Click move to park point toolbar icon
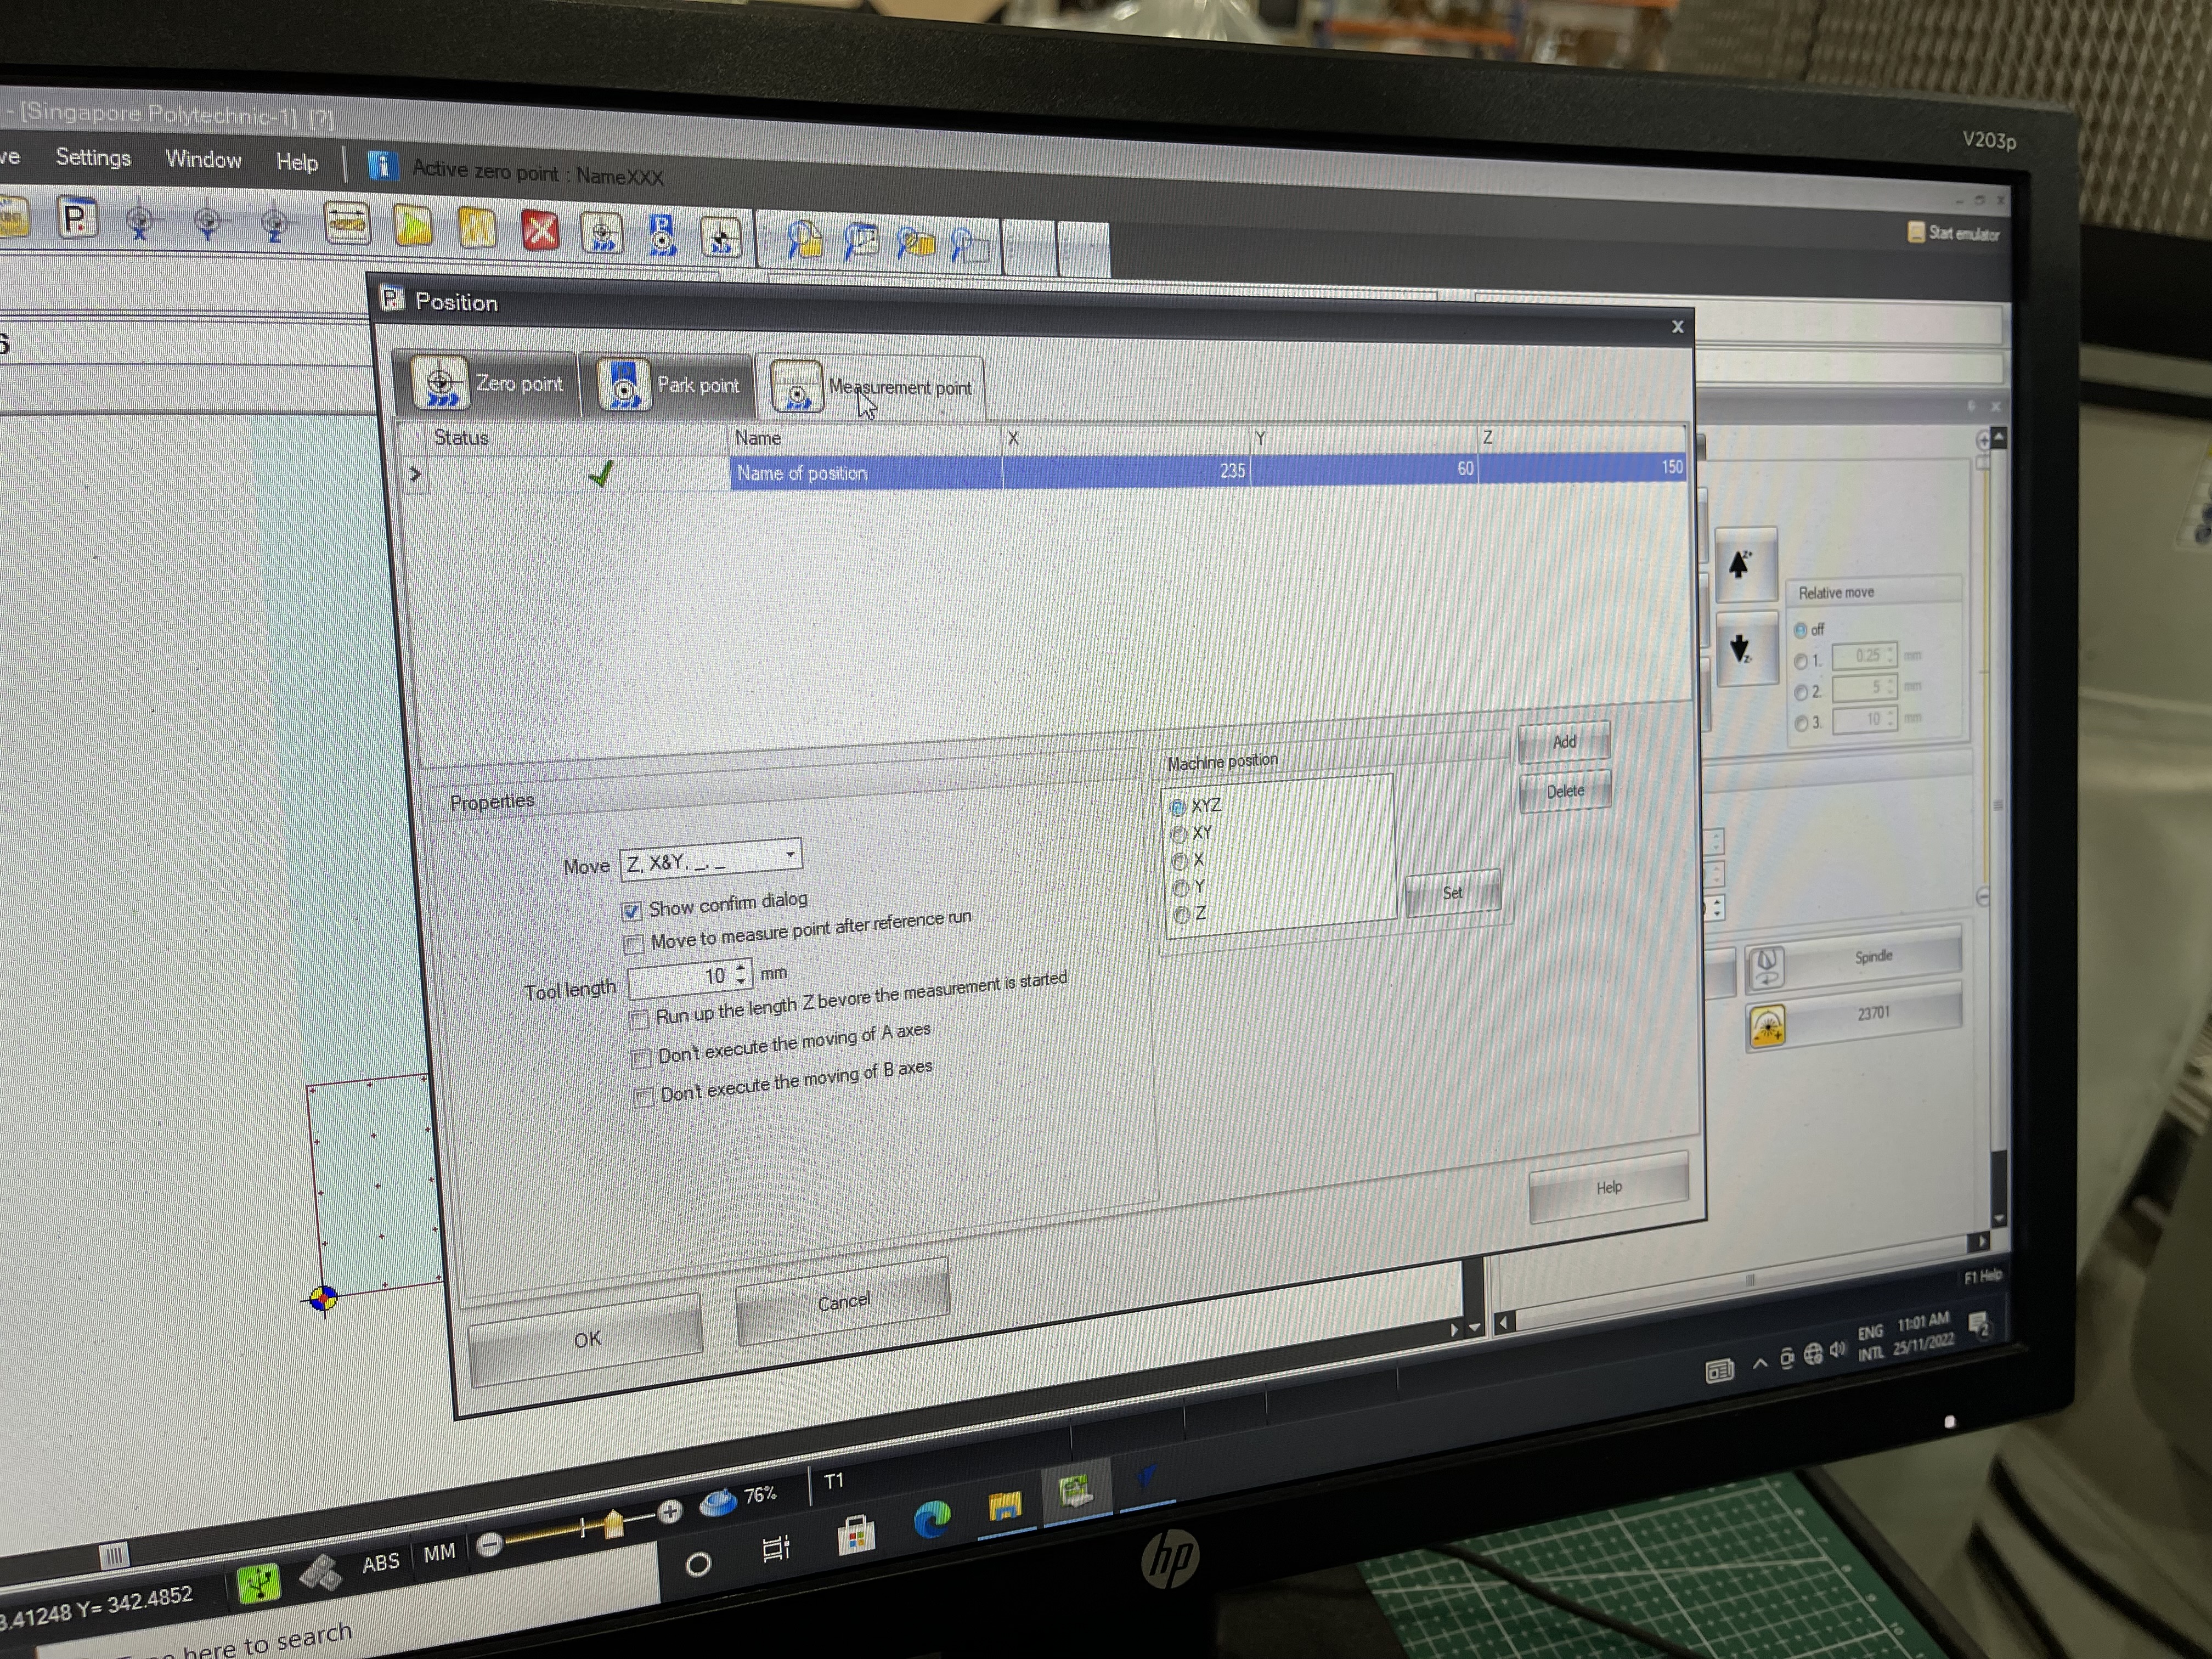 click(661, 235)
